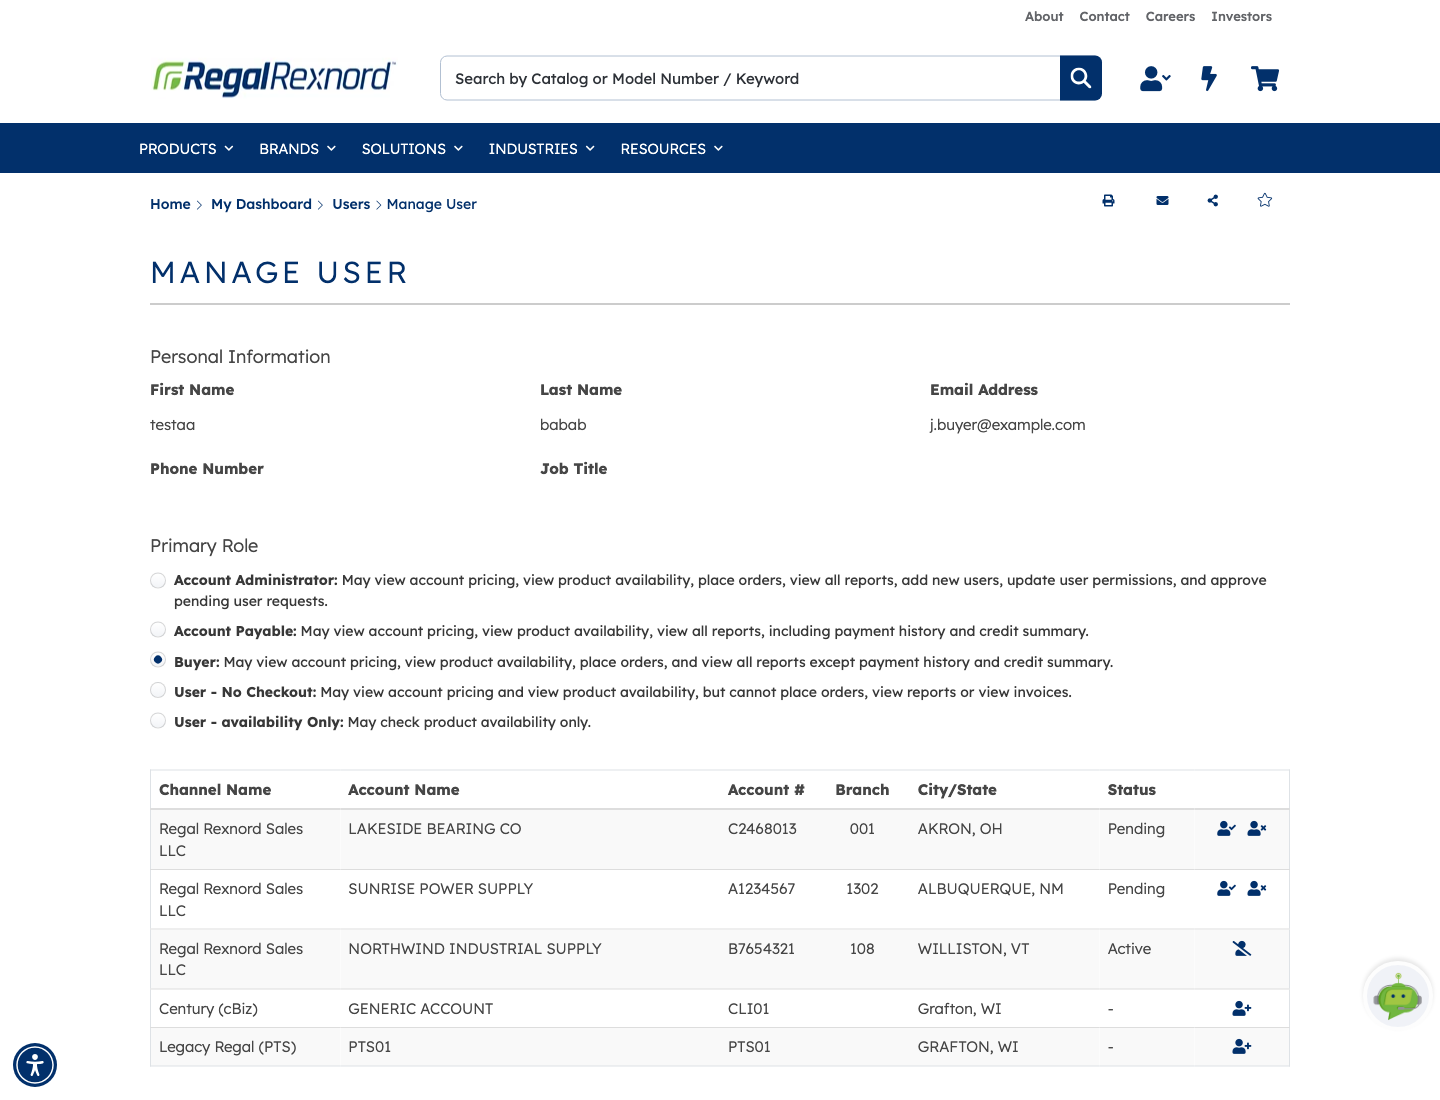Image resolution: width=1440 pixels, height=1100 pixels.
Task: Add user to Generic Account
Action: (x=1242, y=1009)
